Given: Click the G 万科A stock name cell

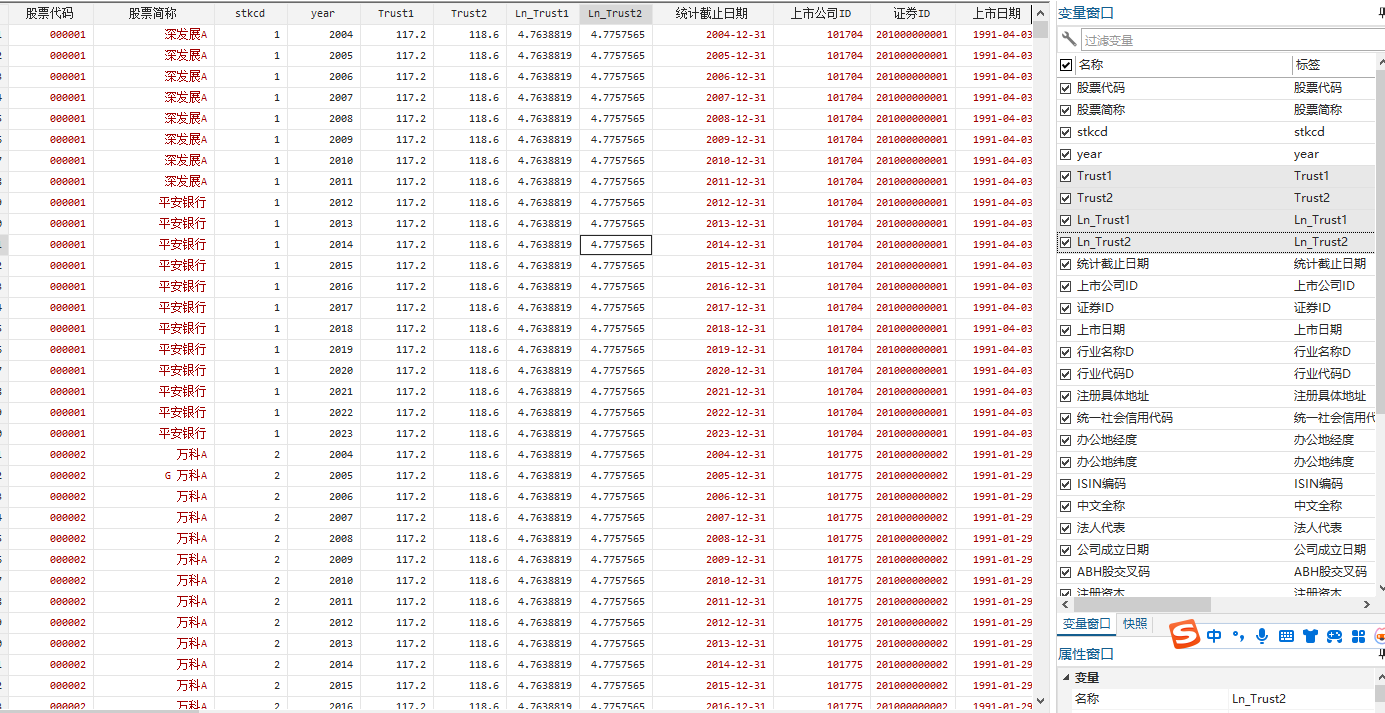Looking at the screenshot, I should [154, 475].
